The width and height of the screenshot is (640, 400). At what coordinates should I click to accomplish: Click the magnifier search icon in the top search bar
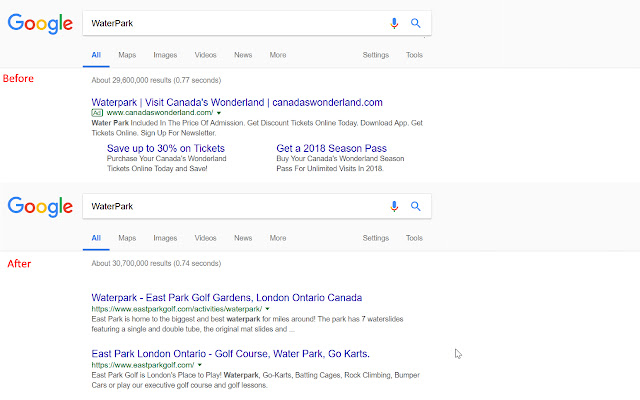tap(415, 23)
